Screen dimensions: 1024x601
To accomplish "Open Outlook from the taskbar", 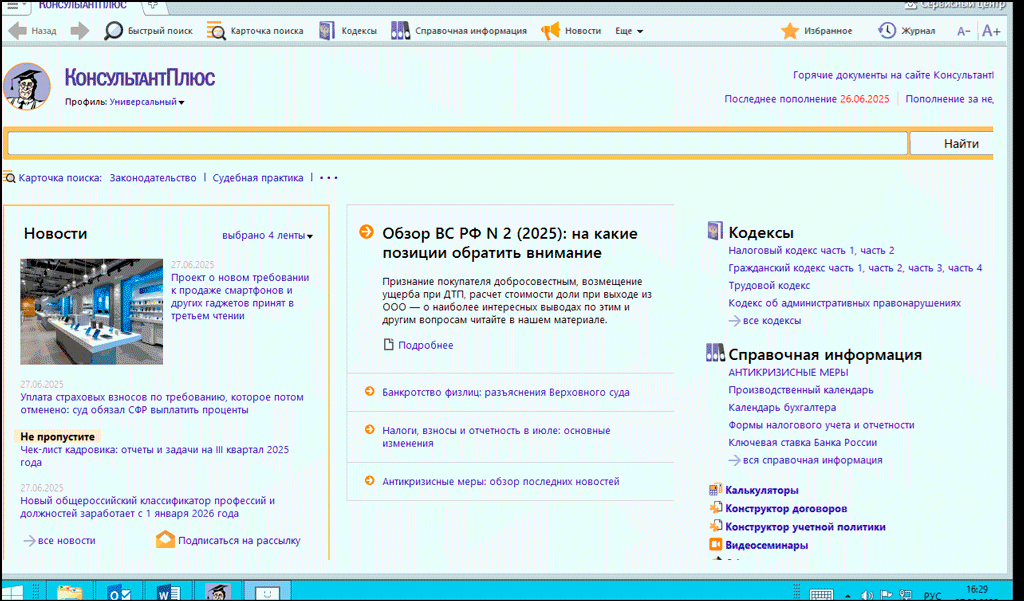I will (120, 592).
